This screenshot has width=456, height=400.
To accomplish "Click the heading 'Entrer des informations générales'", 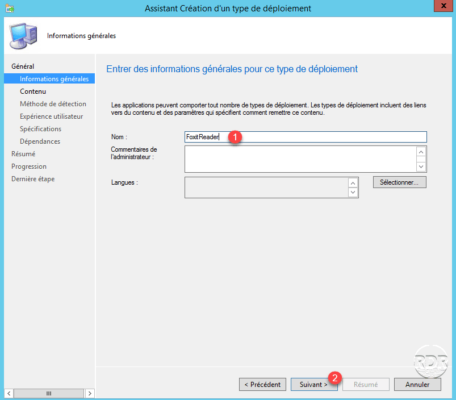I will 232,69.
